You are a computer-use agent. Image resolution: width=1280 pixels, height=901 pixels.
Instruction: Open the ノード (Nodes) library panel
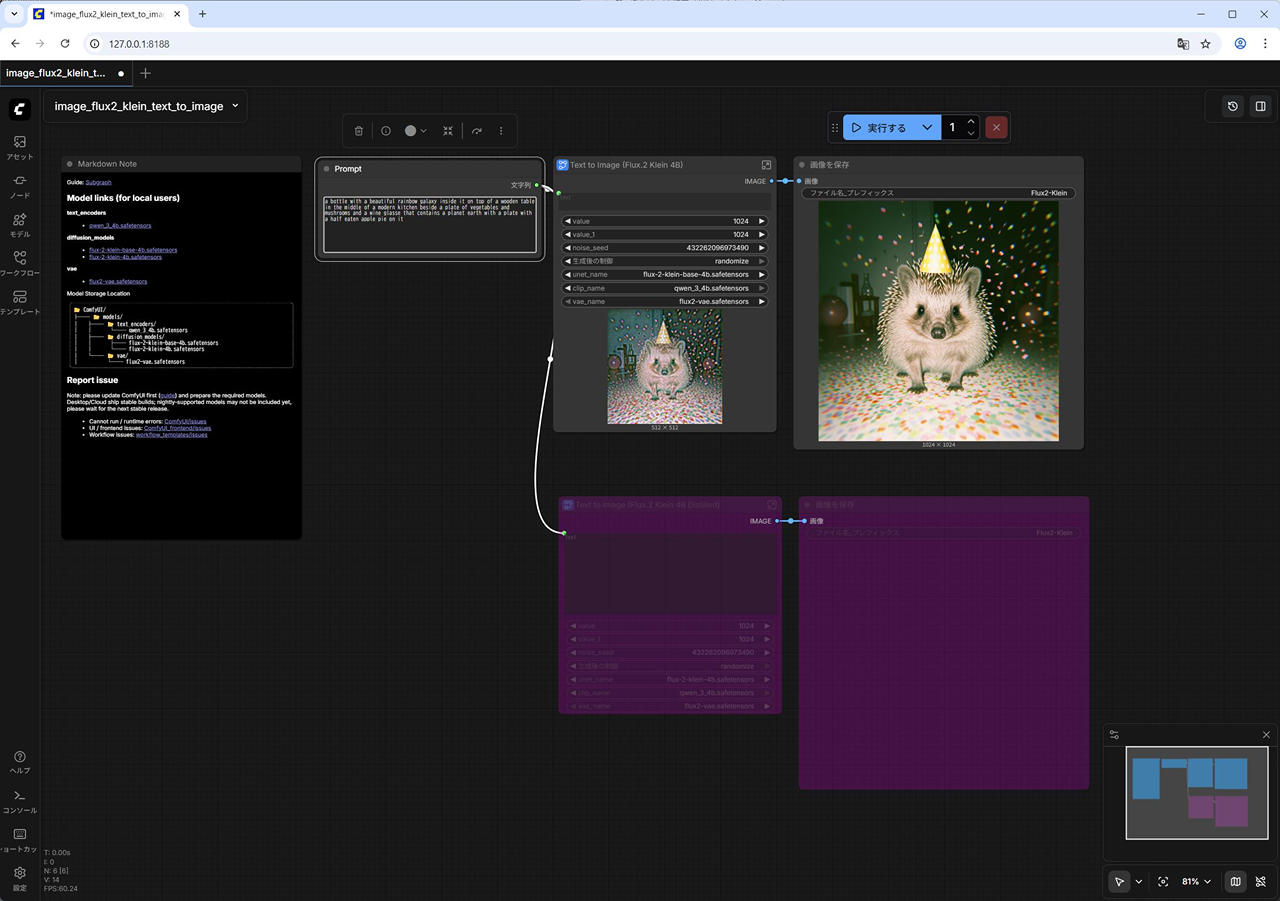click(20, 186)
